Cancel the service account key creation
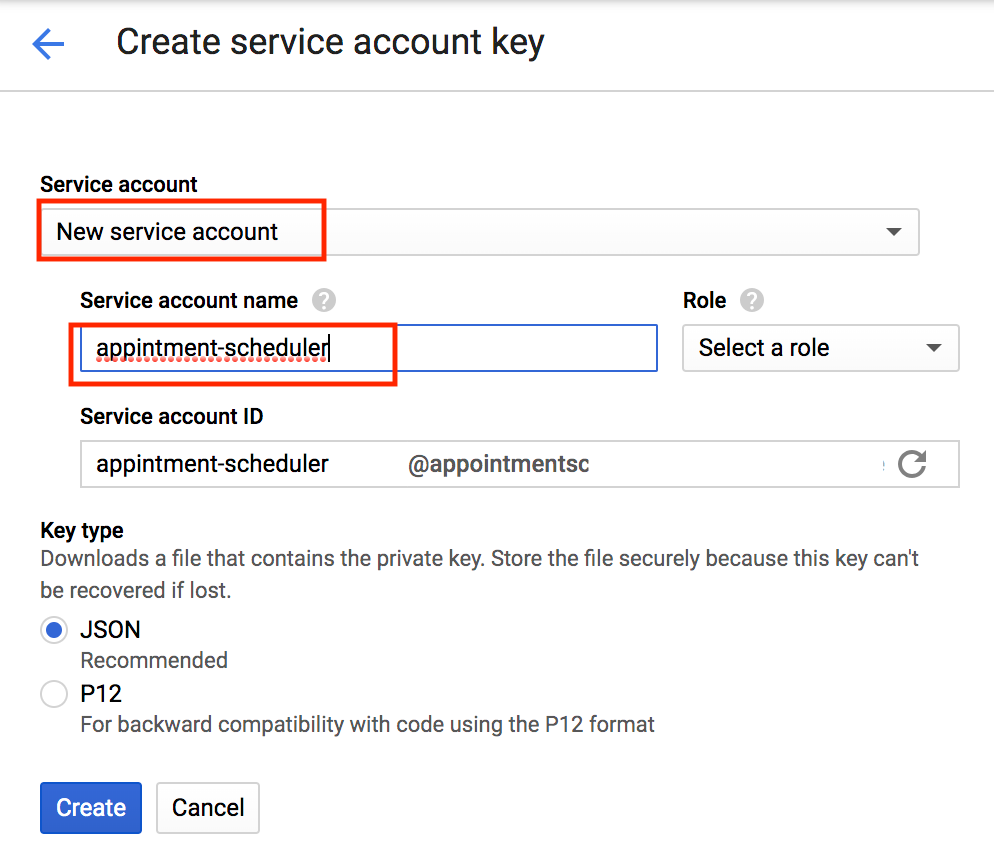Screen dimensions: 994x864 pos(208,808)
